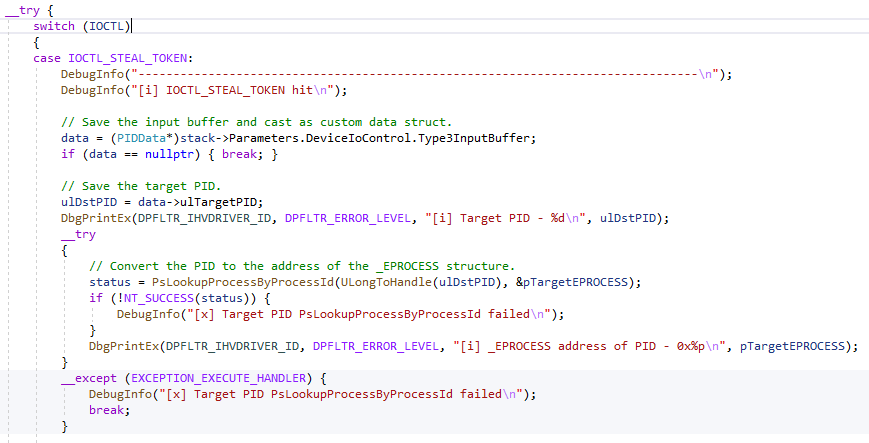The width and height of the screenshot is (869, 443).
Task: Click the switch keyword
Action: 54,26
